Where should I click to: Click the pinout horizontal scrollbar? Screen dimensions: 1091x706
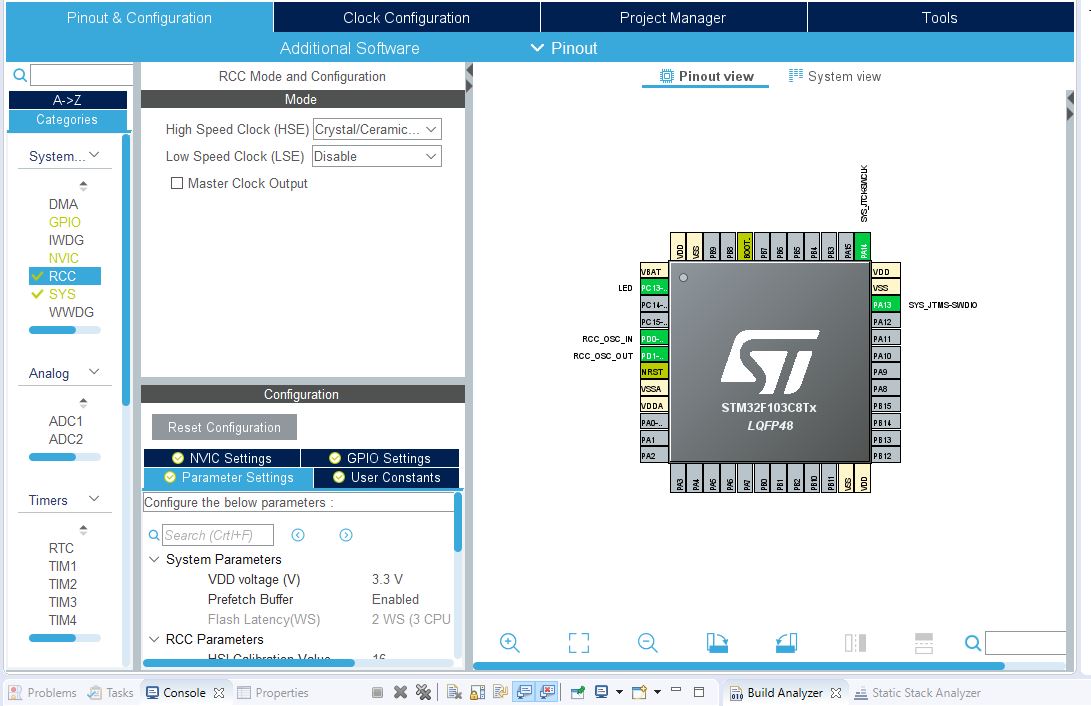pyautogui.click(x=738, y=666)
